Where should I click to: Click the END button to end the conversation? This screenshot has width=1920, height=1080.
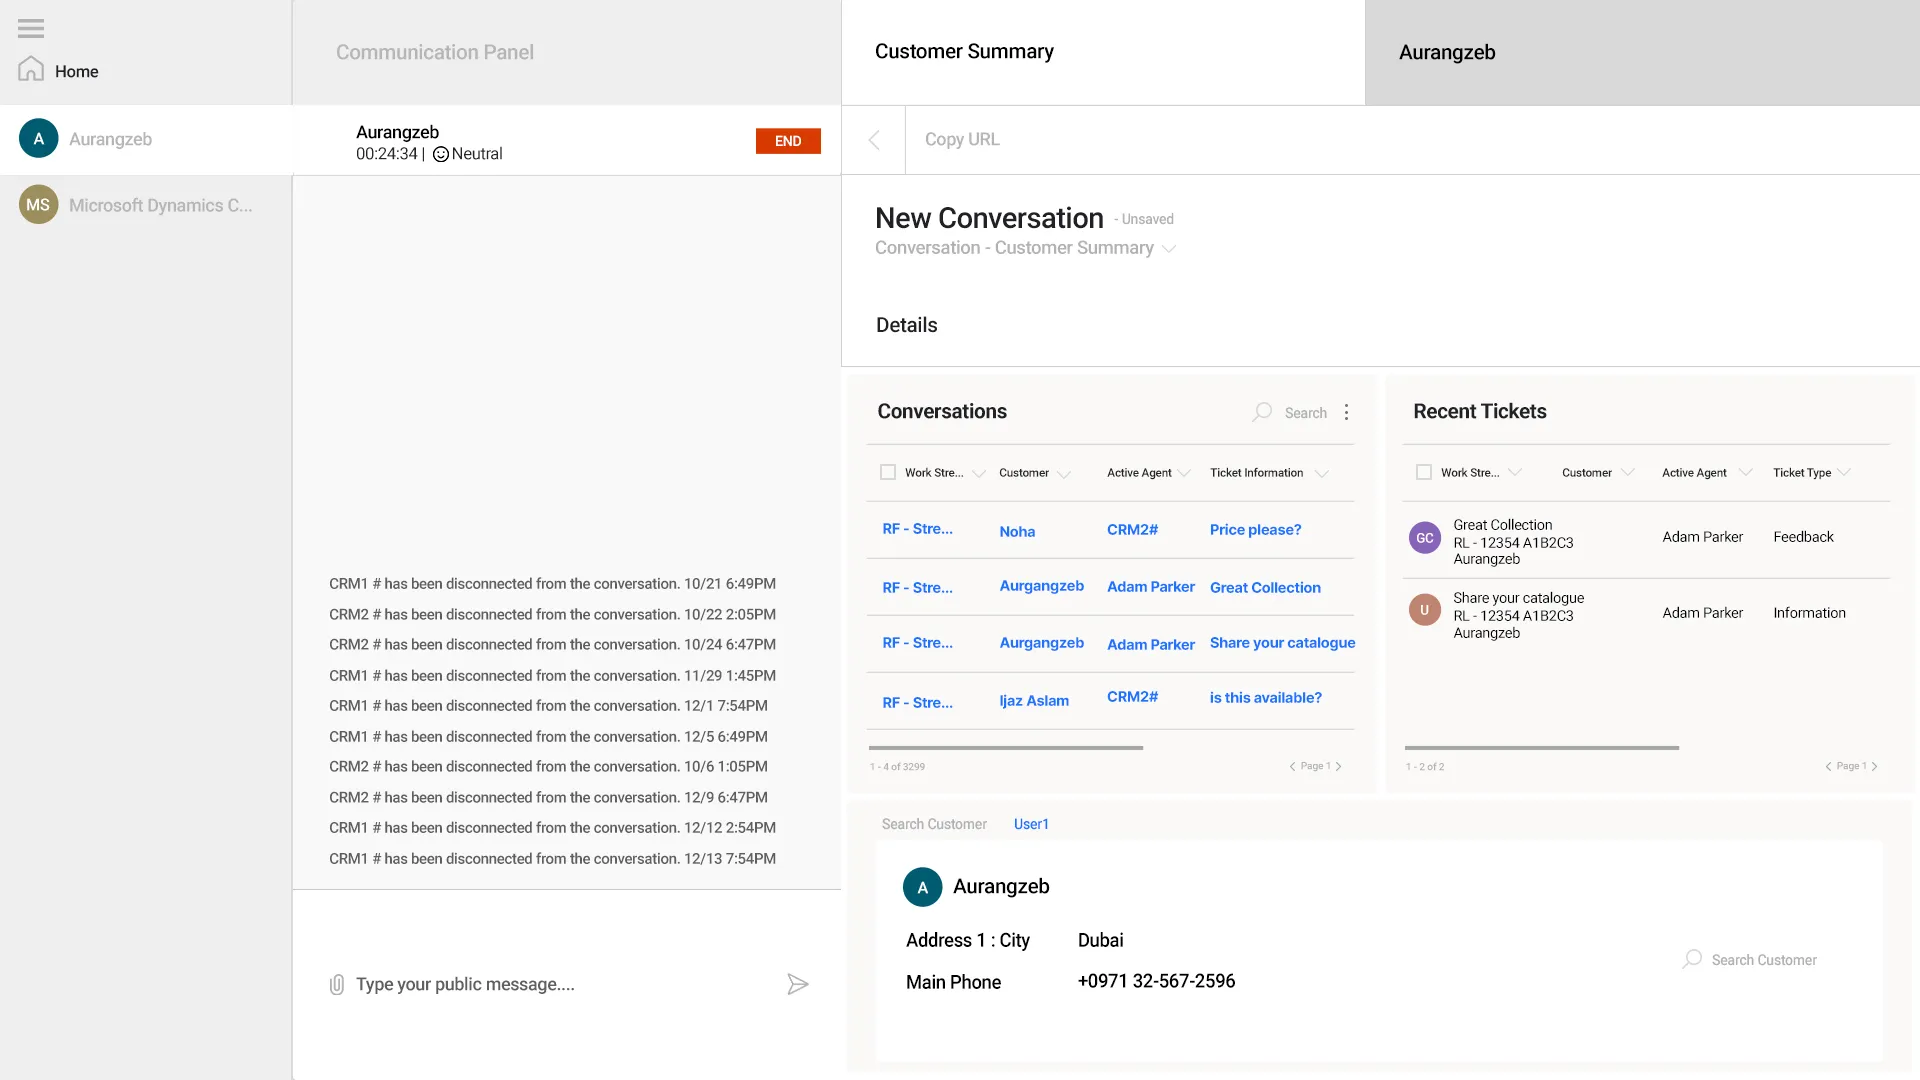[788, 141]
